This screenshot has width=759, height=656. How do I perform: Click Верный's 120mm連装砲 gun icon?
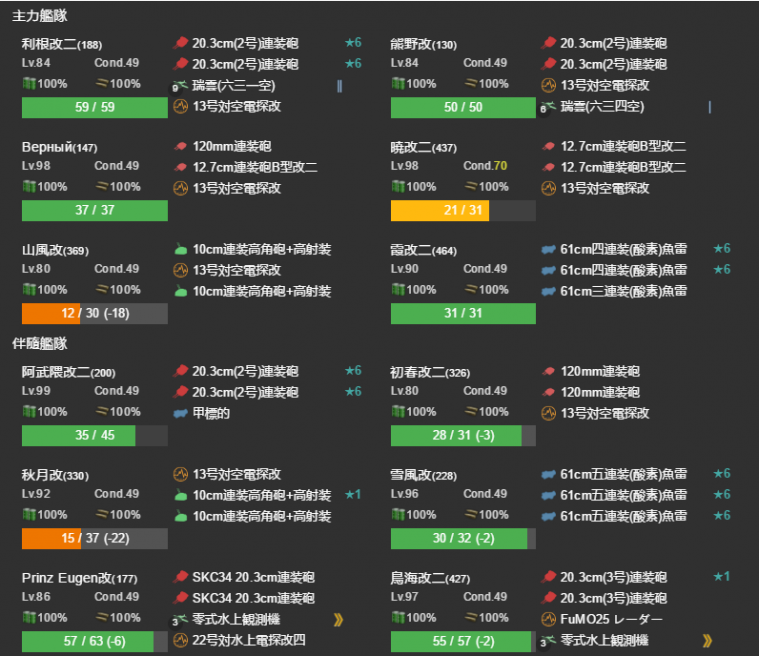pos(181,147)
